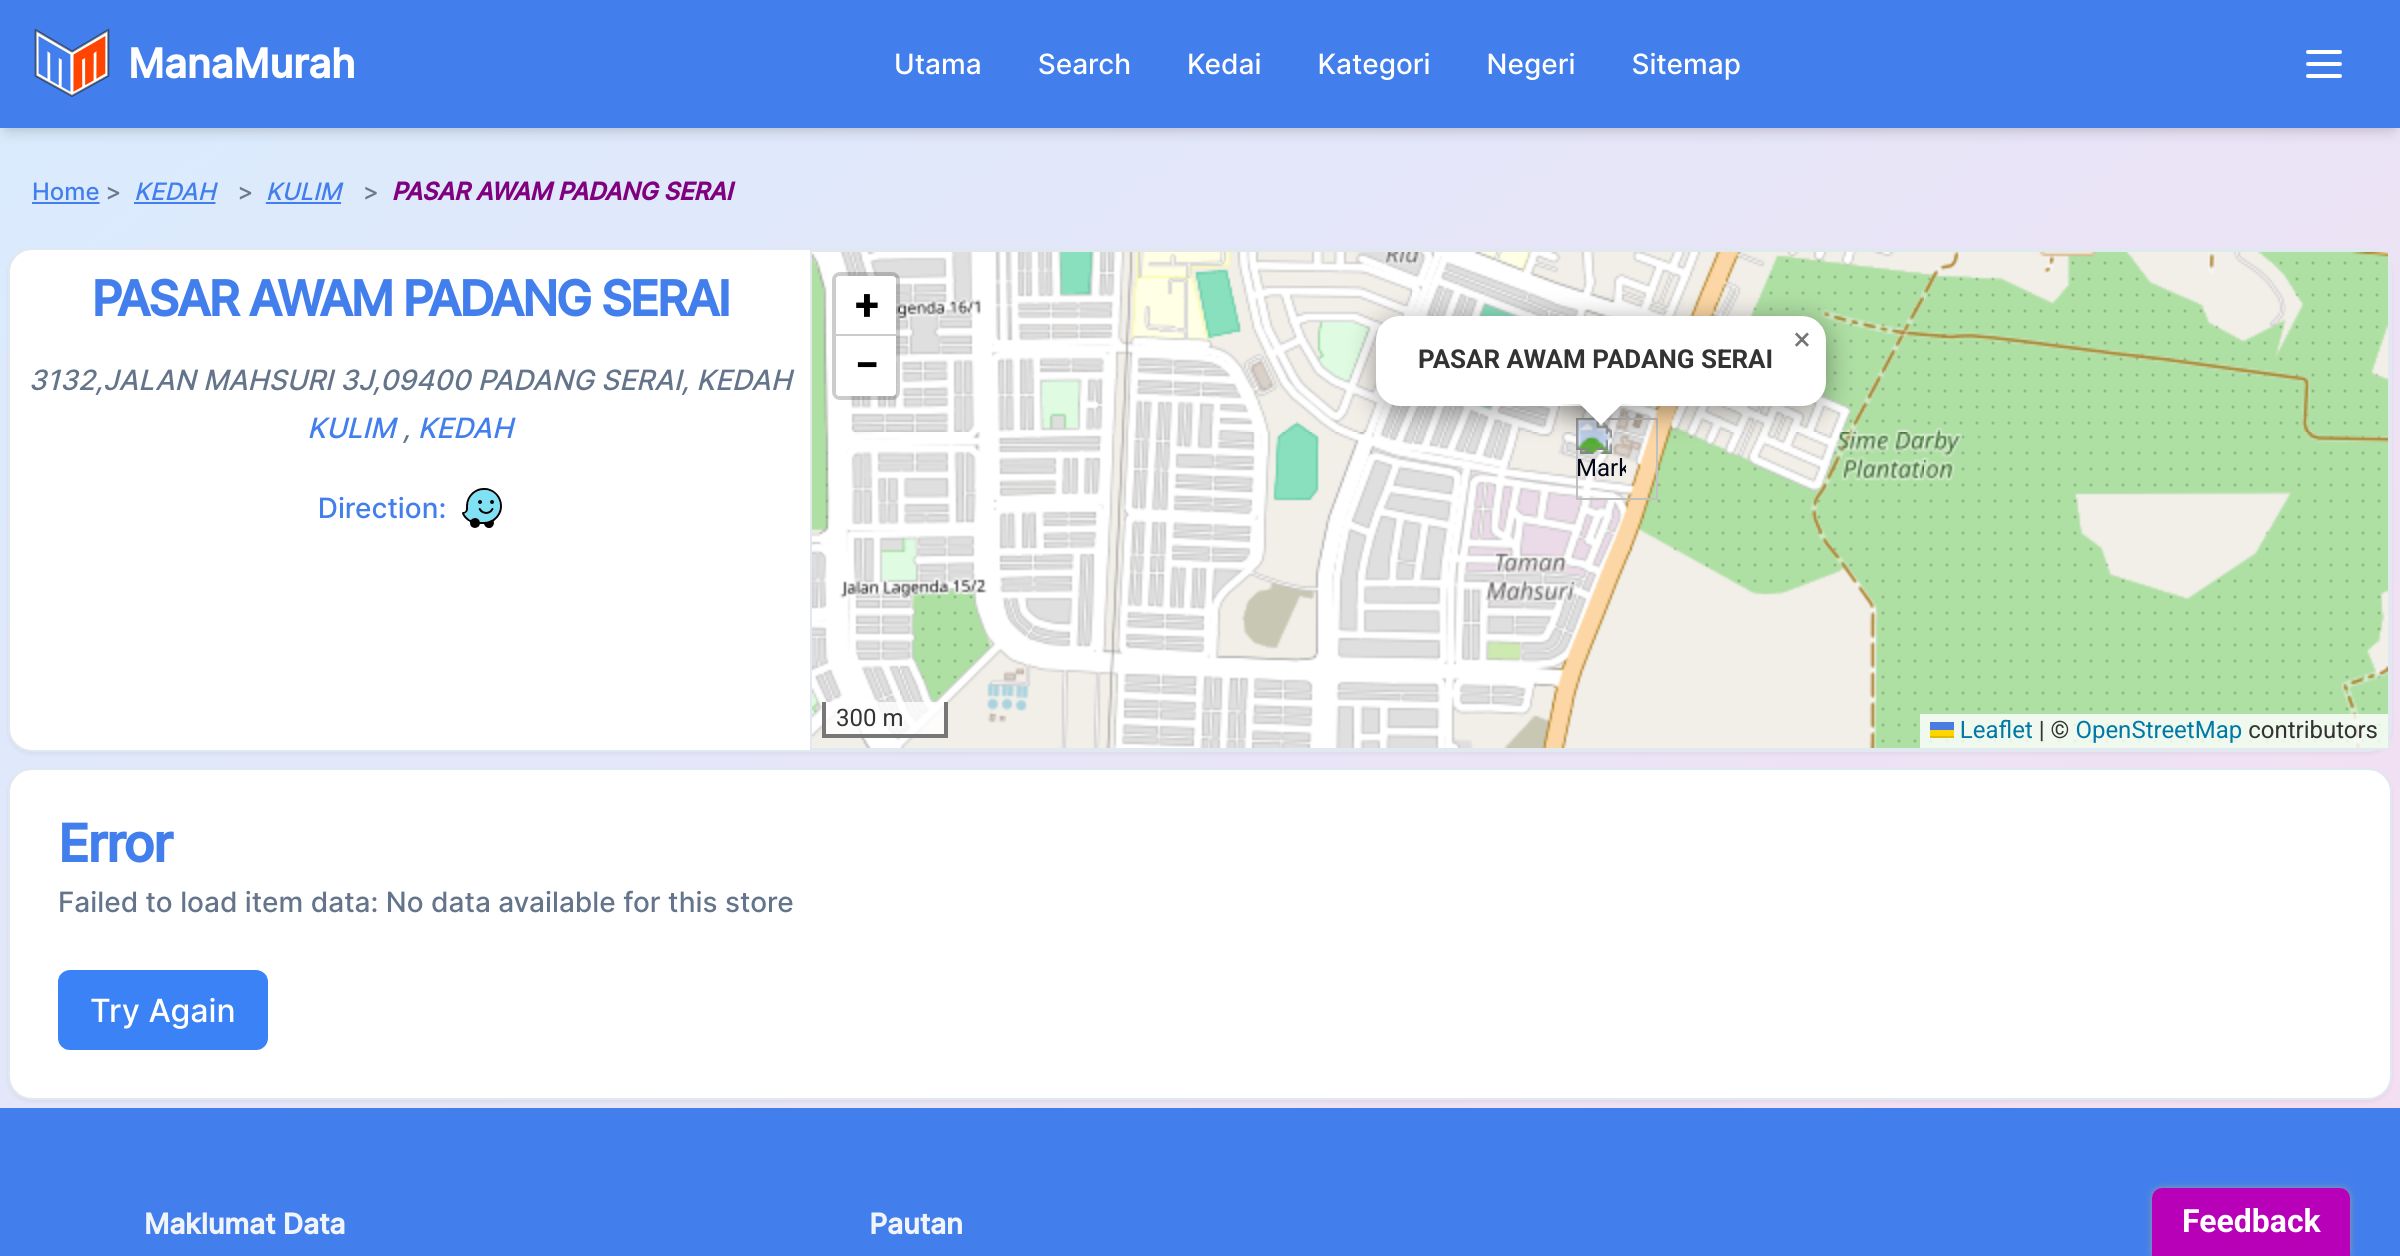Open the Leaflet attribution link
Screen dimensions: 2400x1256
(x=1995, y=730)
